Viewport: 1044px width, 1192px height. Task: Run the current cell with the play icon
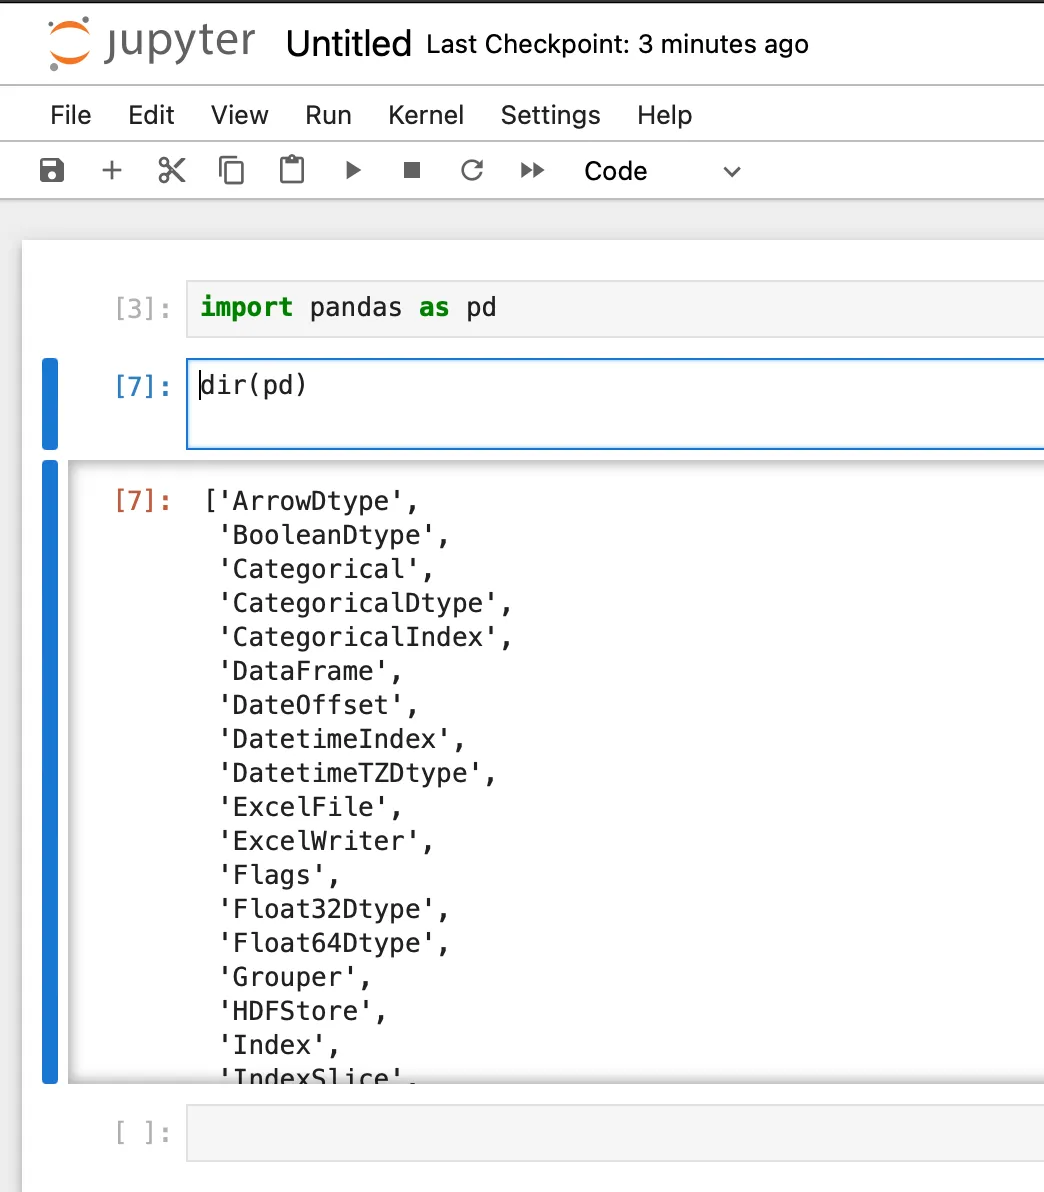[352, 171]
